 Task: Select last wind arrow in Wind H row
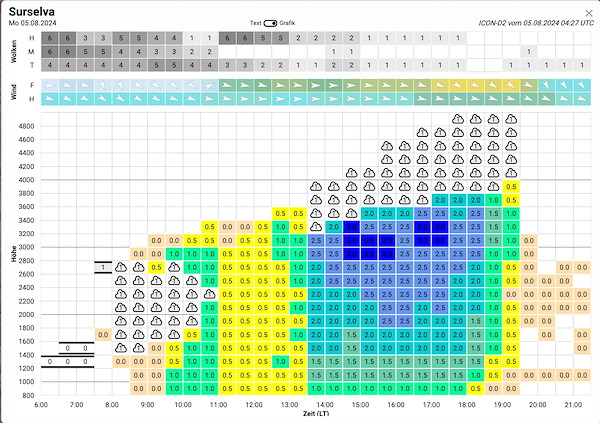click(x=583, y=99)
